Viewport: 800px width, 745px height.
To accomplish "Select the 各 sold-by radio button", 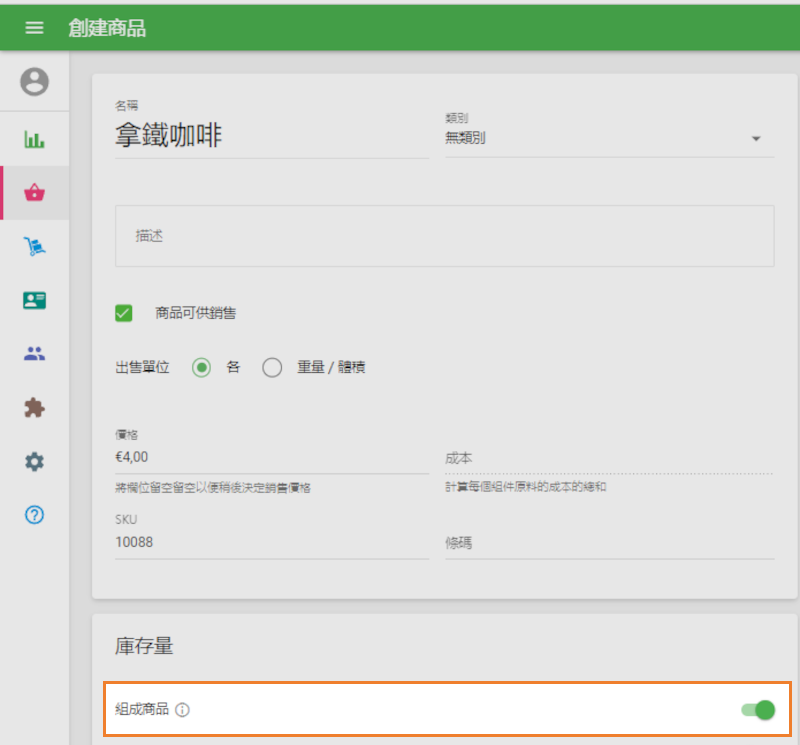I will click(x=202, y=368).
